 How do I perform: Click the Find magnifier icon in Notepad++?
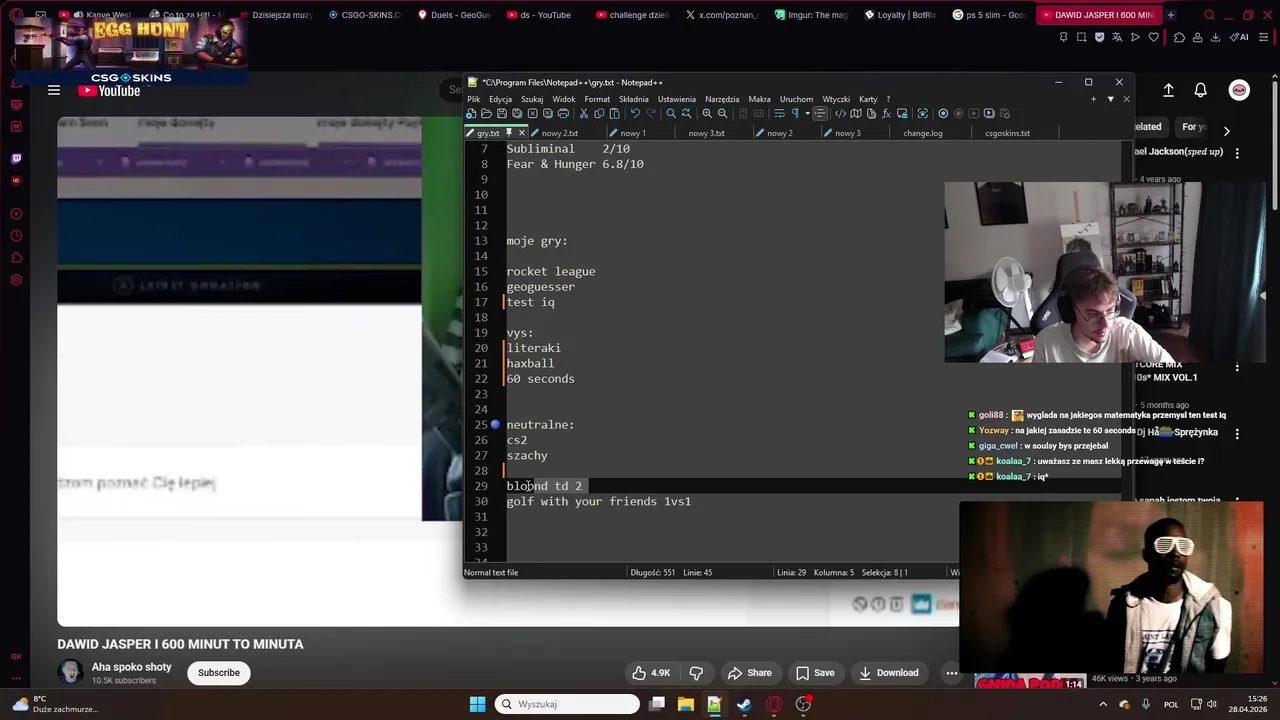pos(671,113)
